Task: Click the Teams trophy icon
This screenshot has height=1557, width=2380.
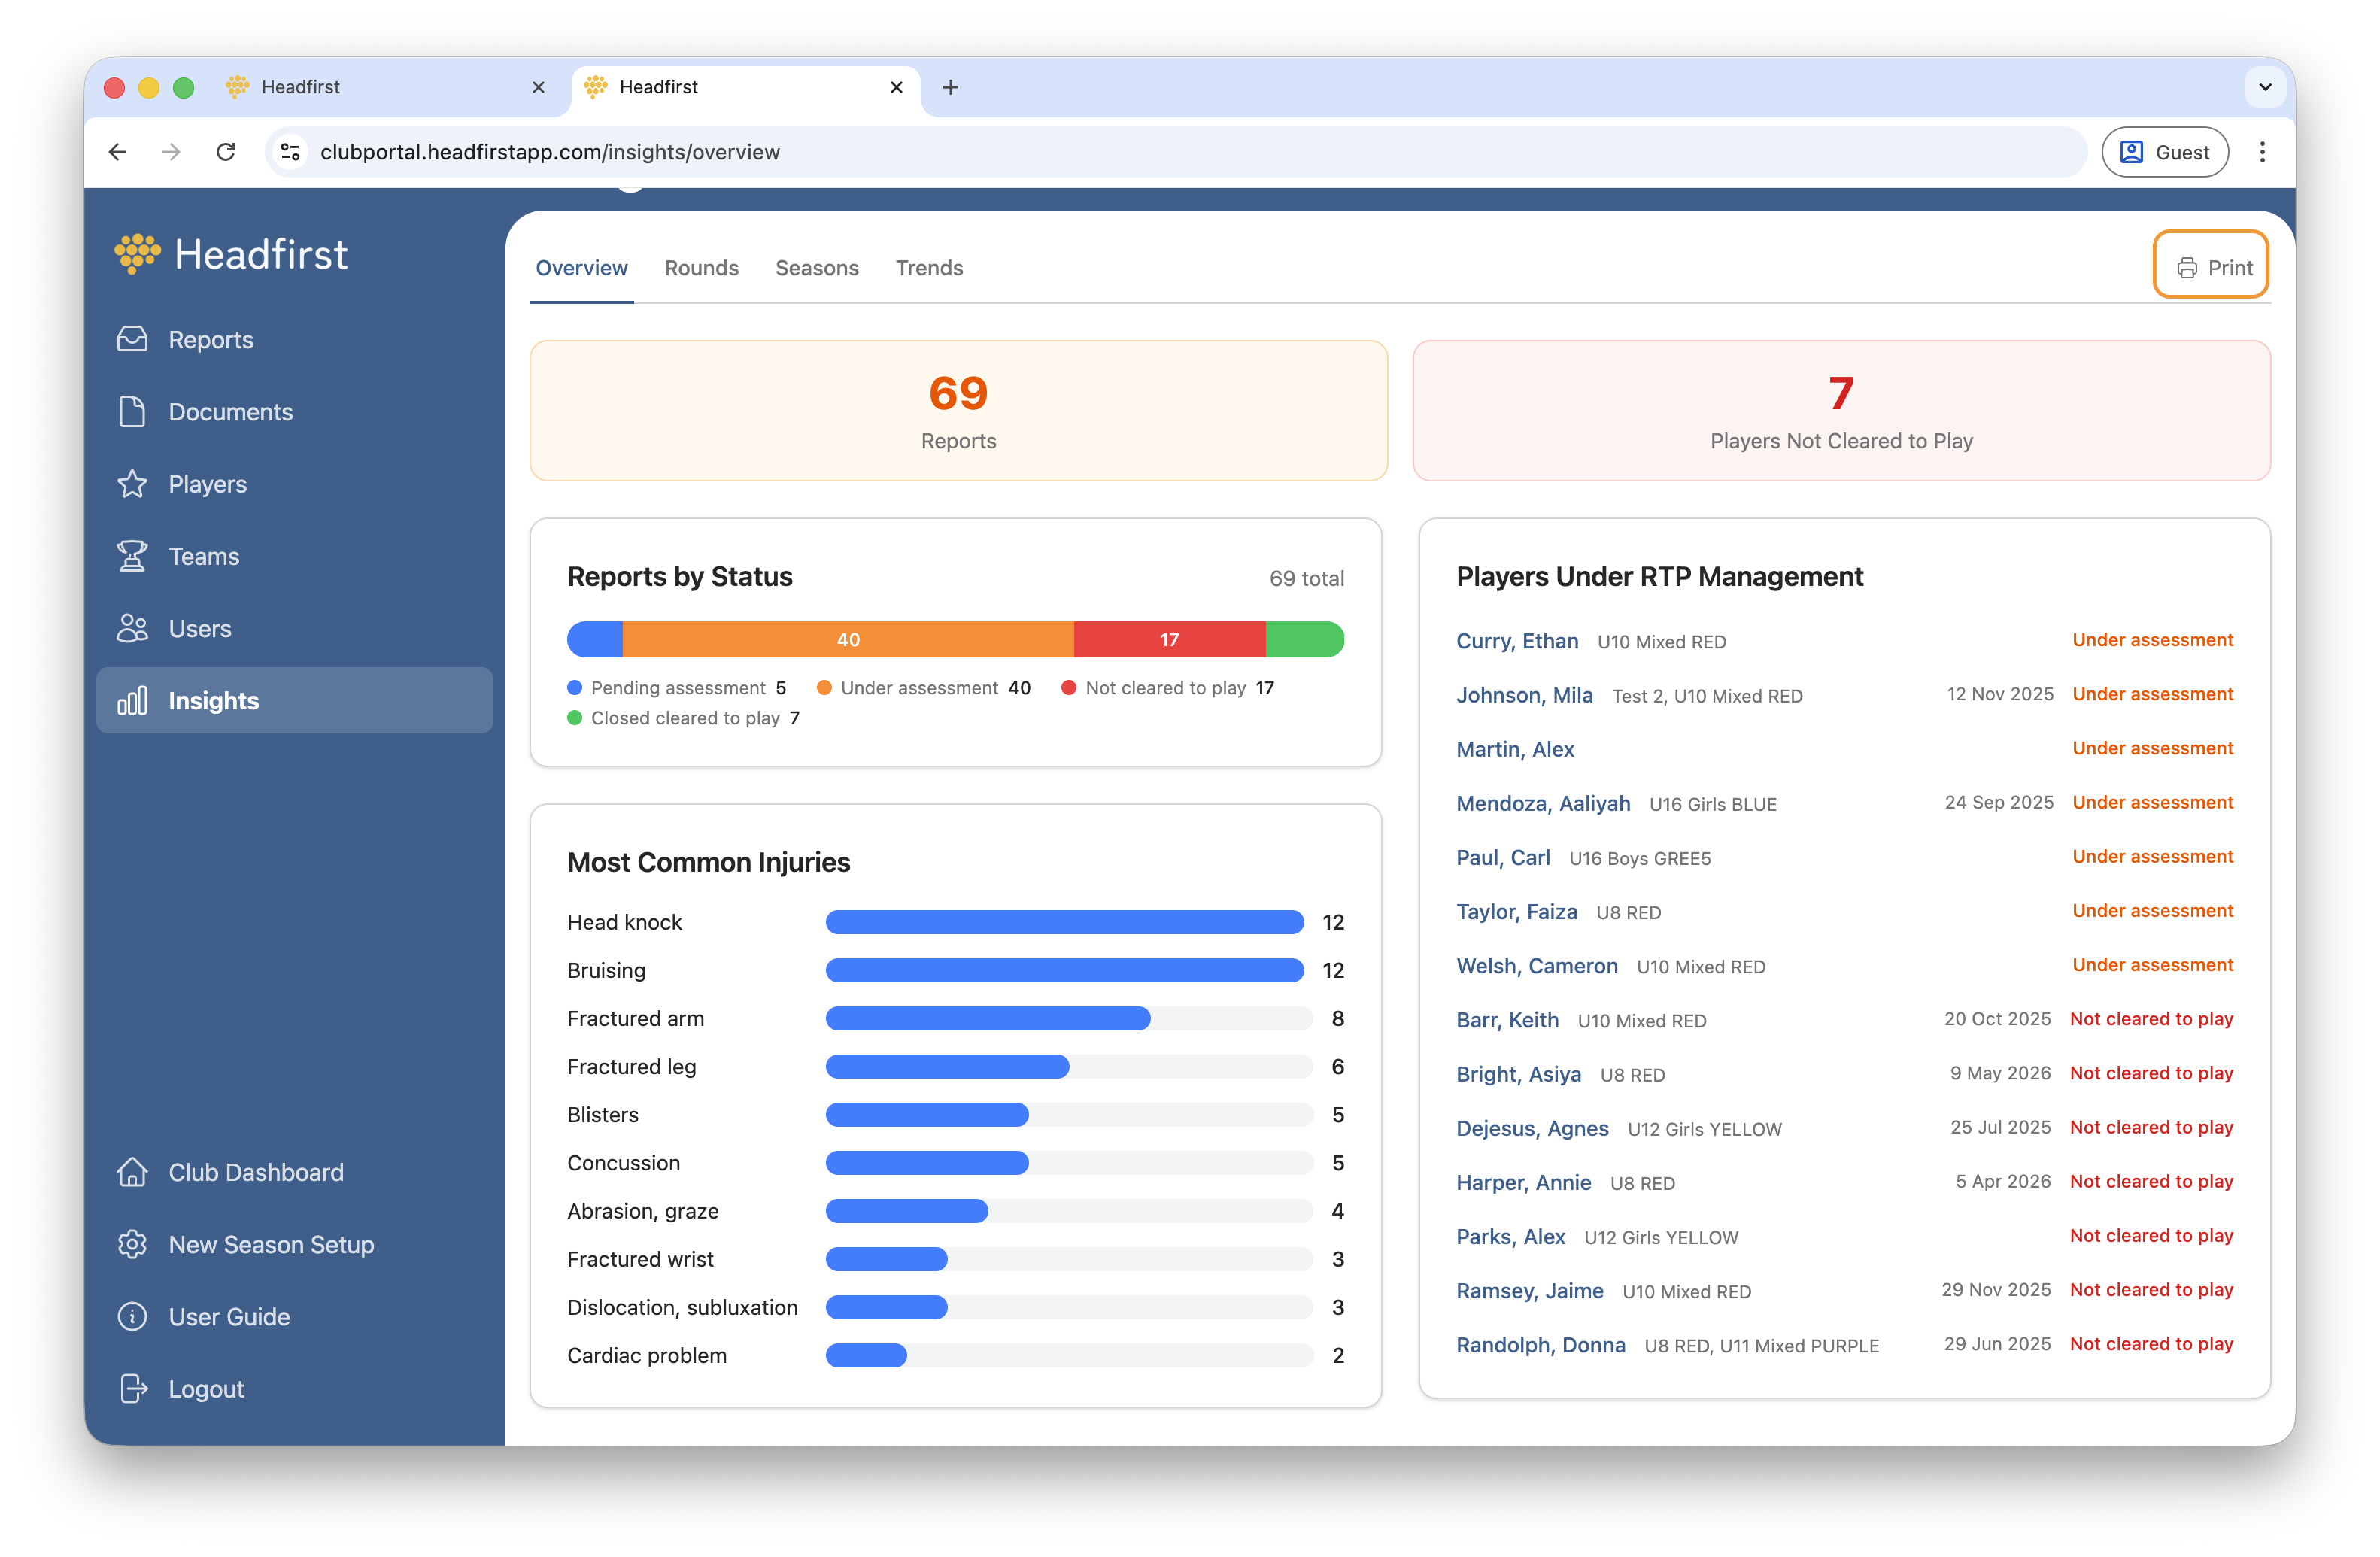Action: 132,556
